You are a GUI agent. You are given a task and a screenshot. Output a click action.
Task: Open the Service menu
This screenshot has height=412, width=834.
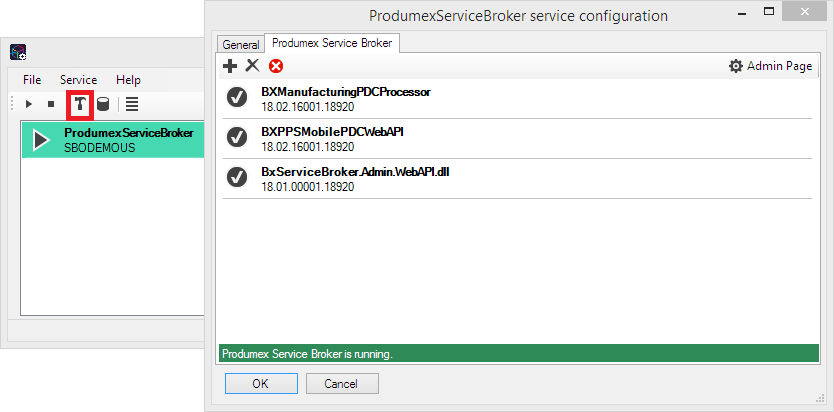78,79
